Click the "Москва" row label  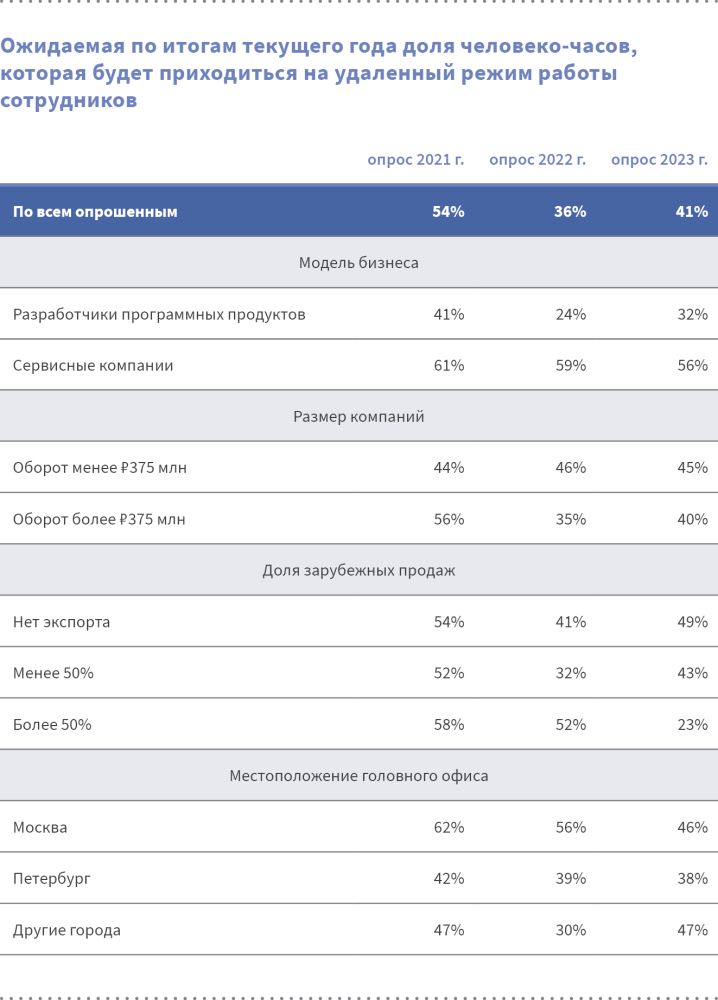40,828
